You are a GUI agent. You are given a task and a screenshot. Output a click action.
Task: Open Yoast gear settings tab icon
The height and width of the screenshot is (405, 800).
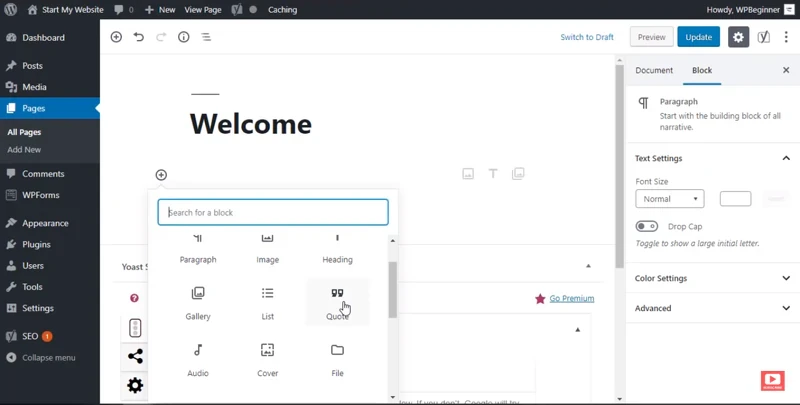135,385
